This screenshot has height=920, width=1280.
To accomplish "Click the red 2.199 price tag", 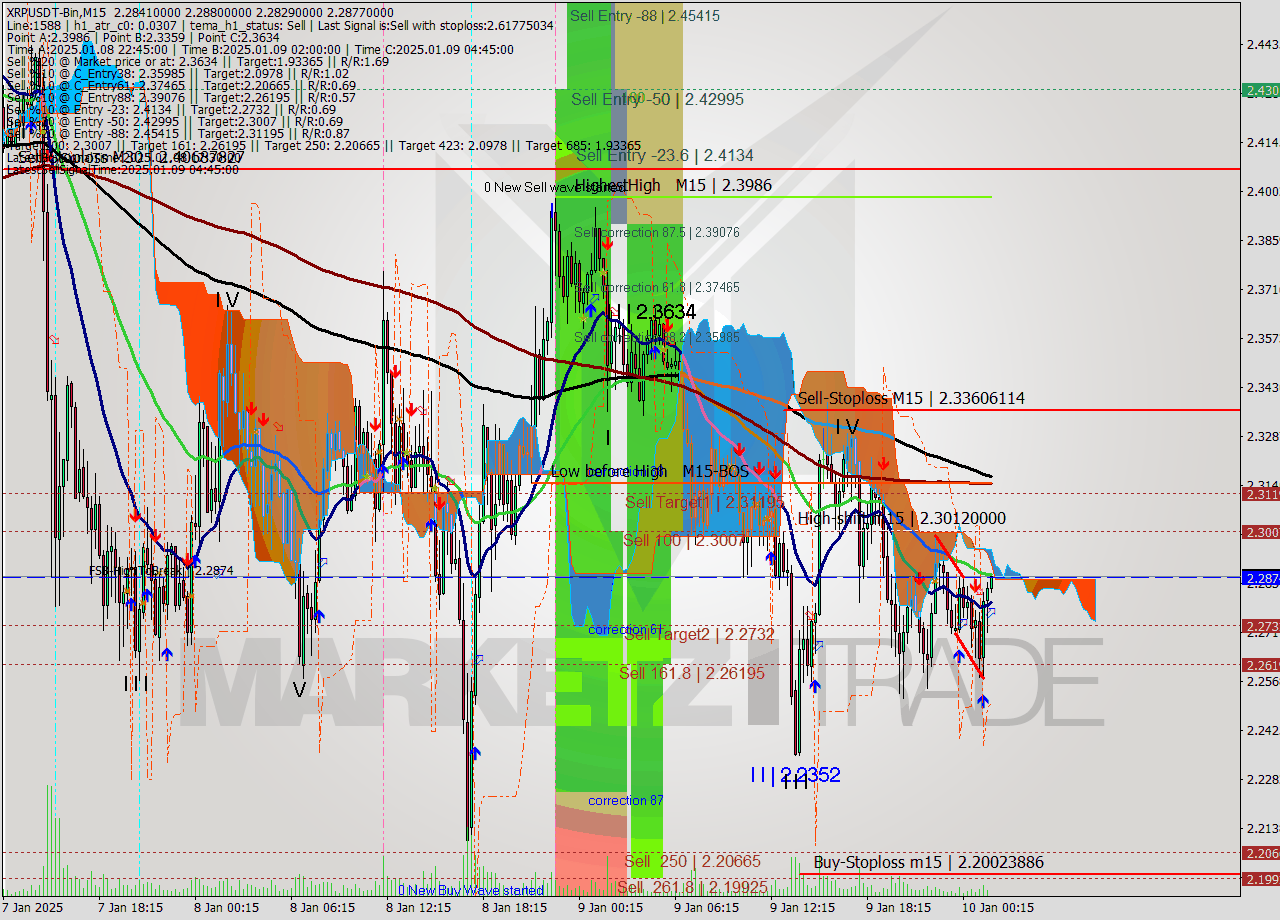I will point(1260,879).
